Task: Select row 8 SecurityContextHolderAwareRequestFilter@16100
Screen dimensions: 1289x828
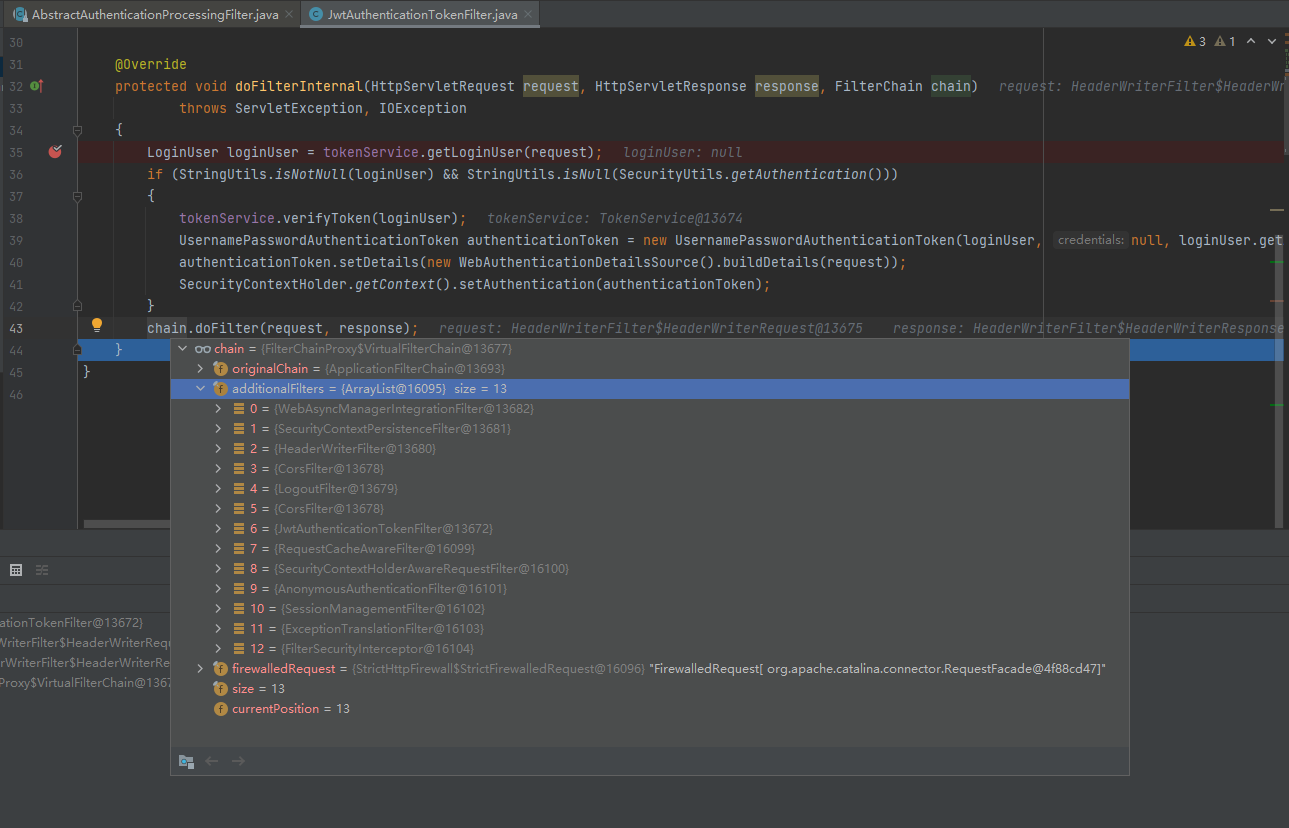Action: pos(650,569)
